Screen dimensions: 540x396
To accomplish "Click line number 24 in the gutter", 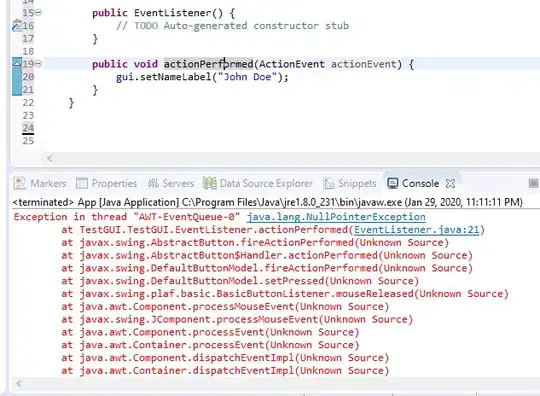I will click(x=28, y=128).
